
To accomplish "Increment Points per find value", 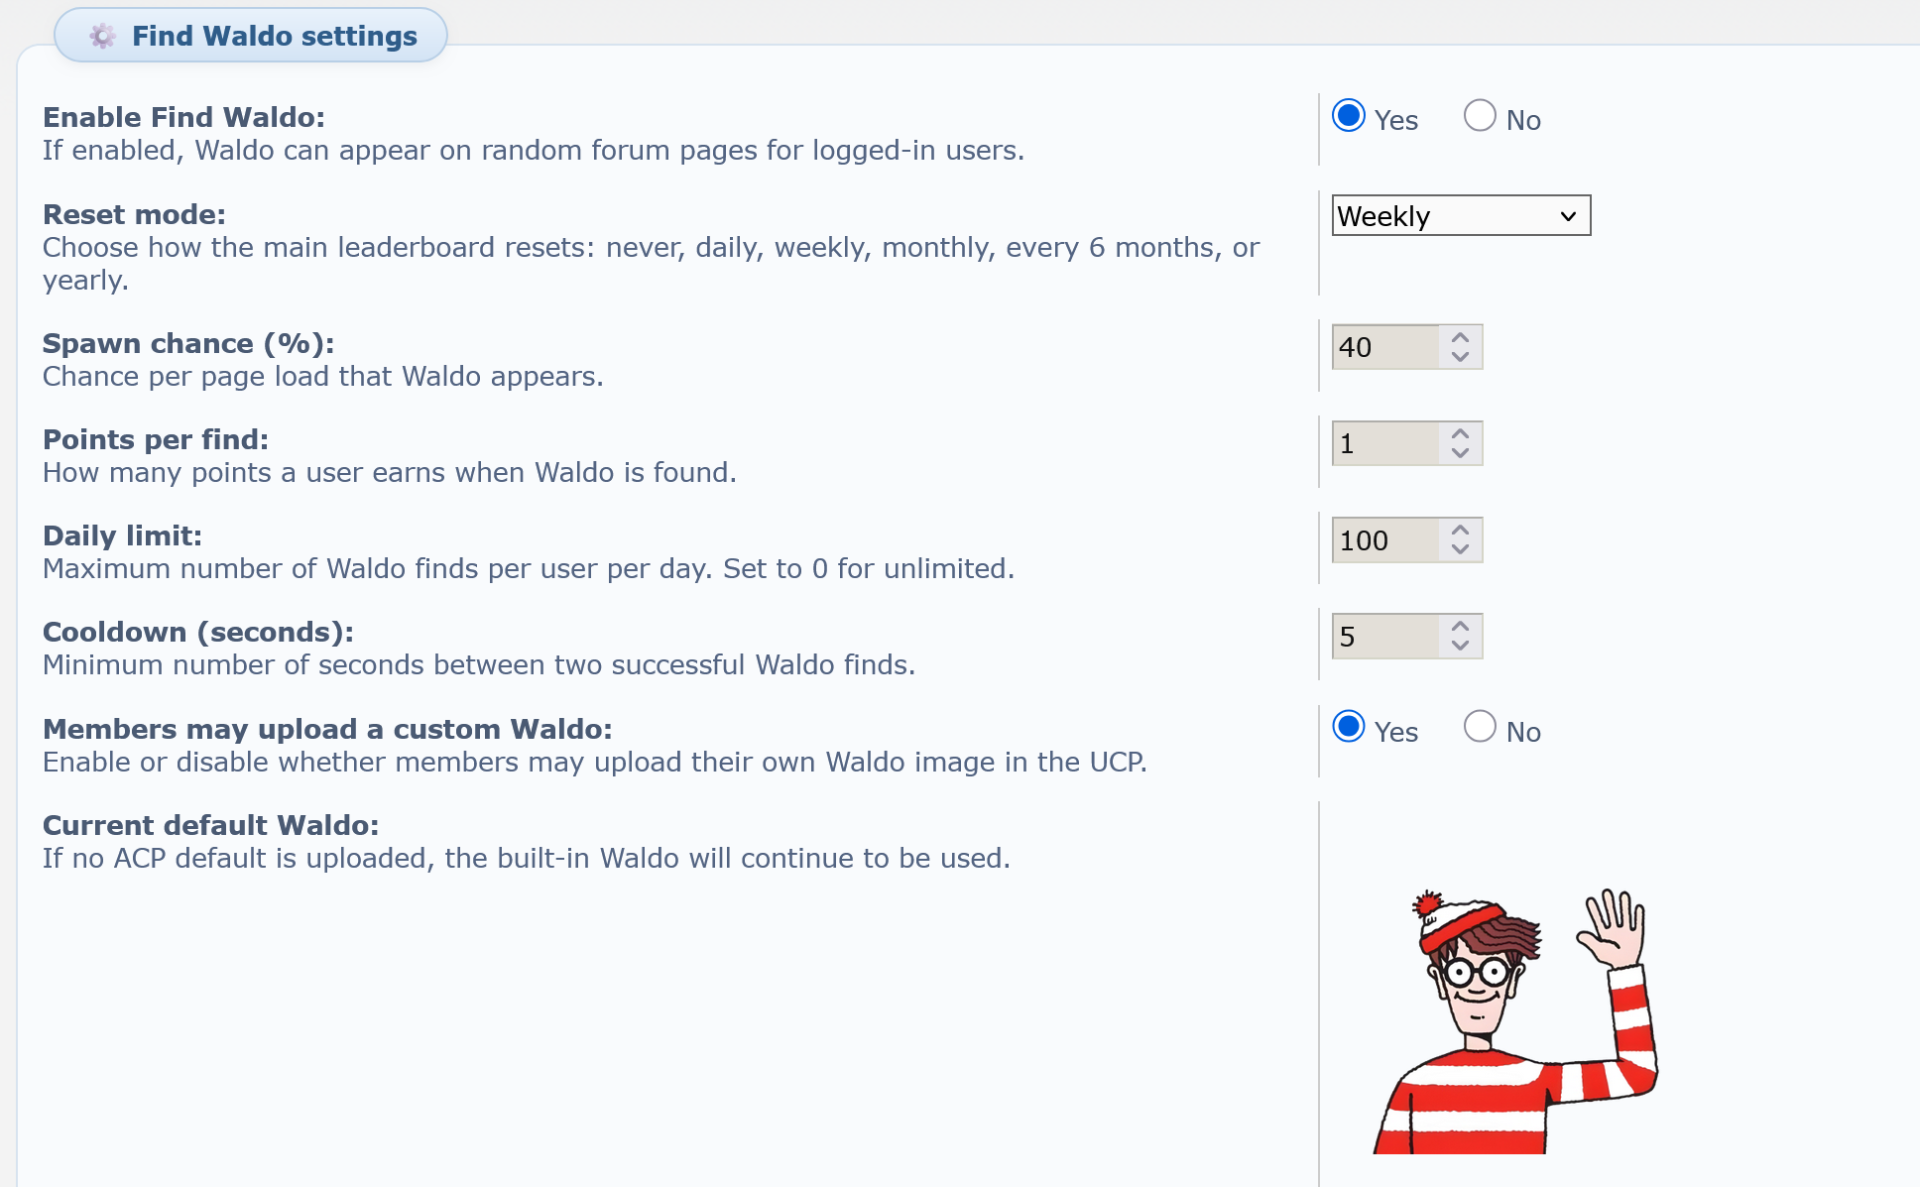I will tap(1460, 434).
